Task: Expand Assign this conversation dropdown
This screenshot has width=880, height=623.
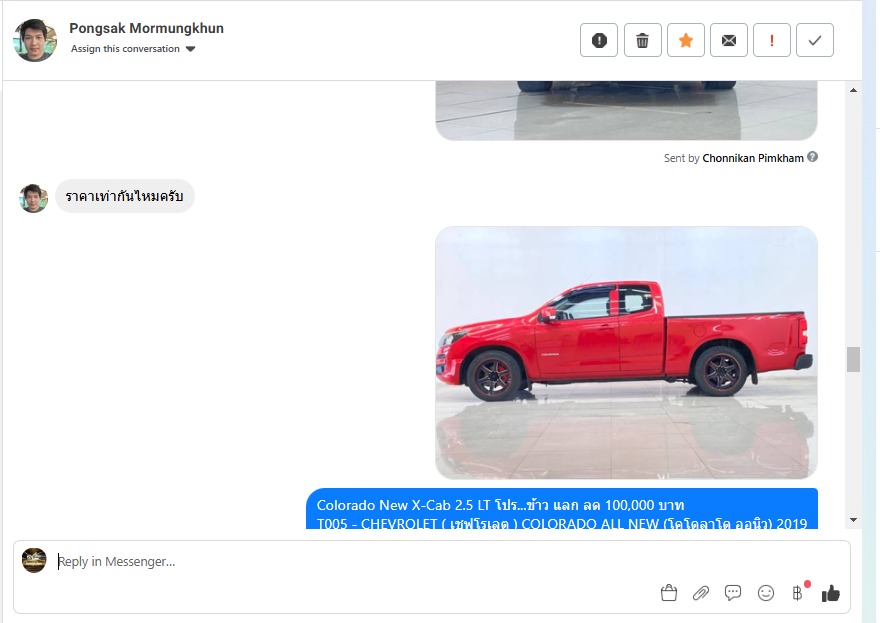Action: 133,49
